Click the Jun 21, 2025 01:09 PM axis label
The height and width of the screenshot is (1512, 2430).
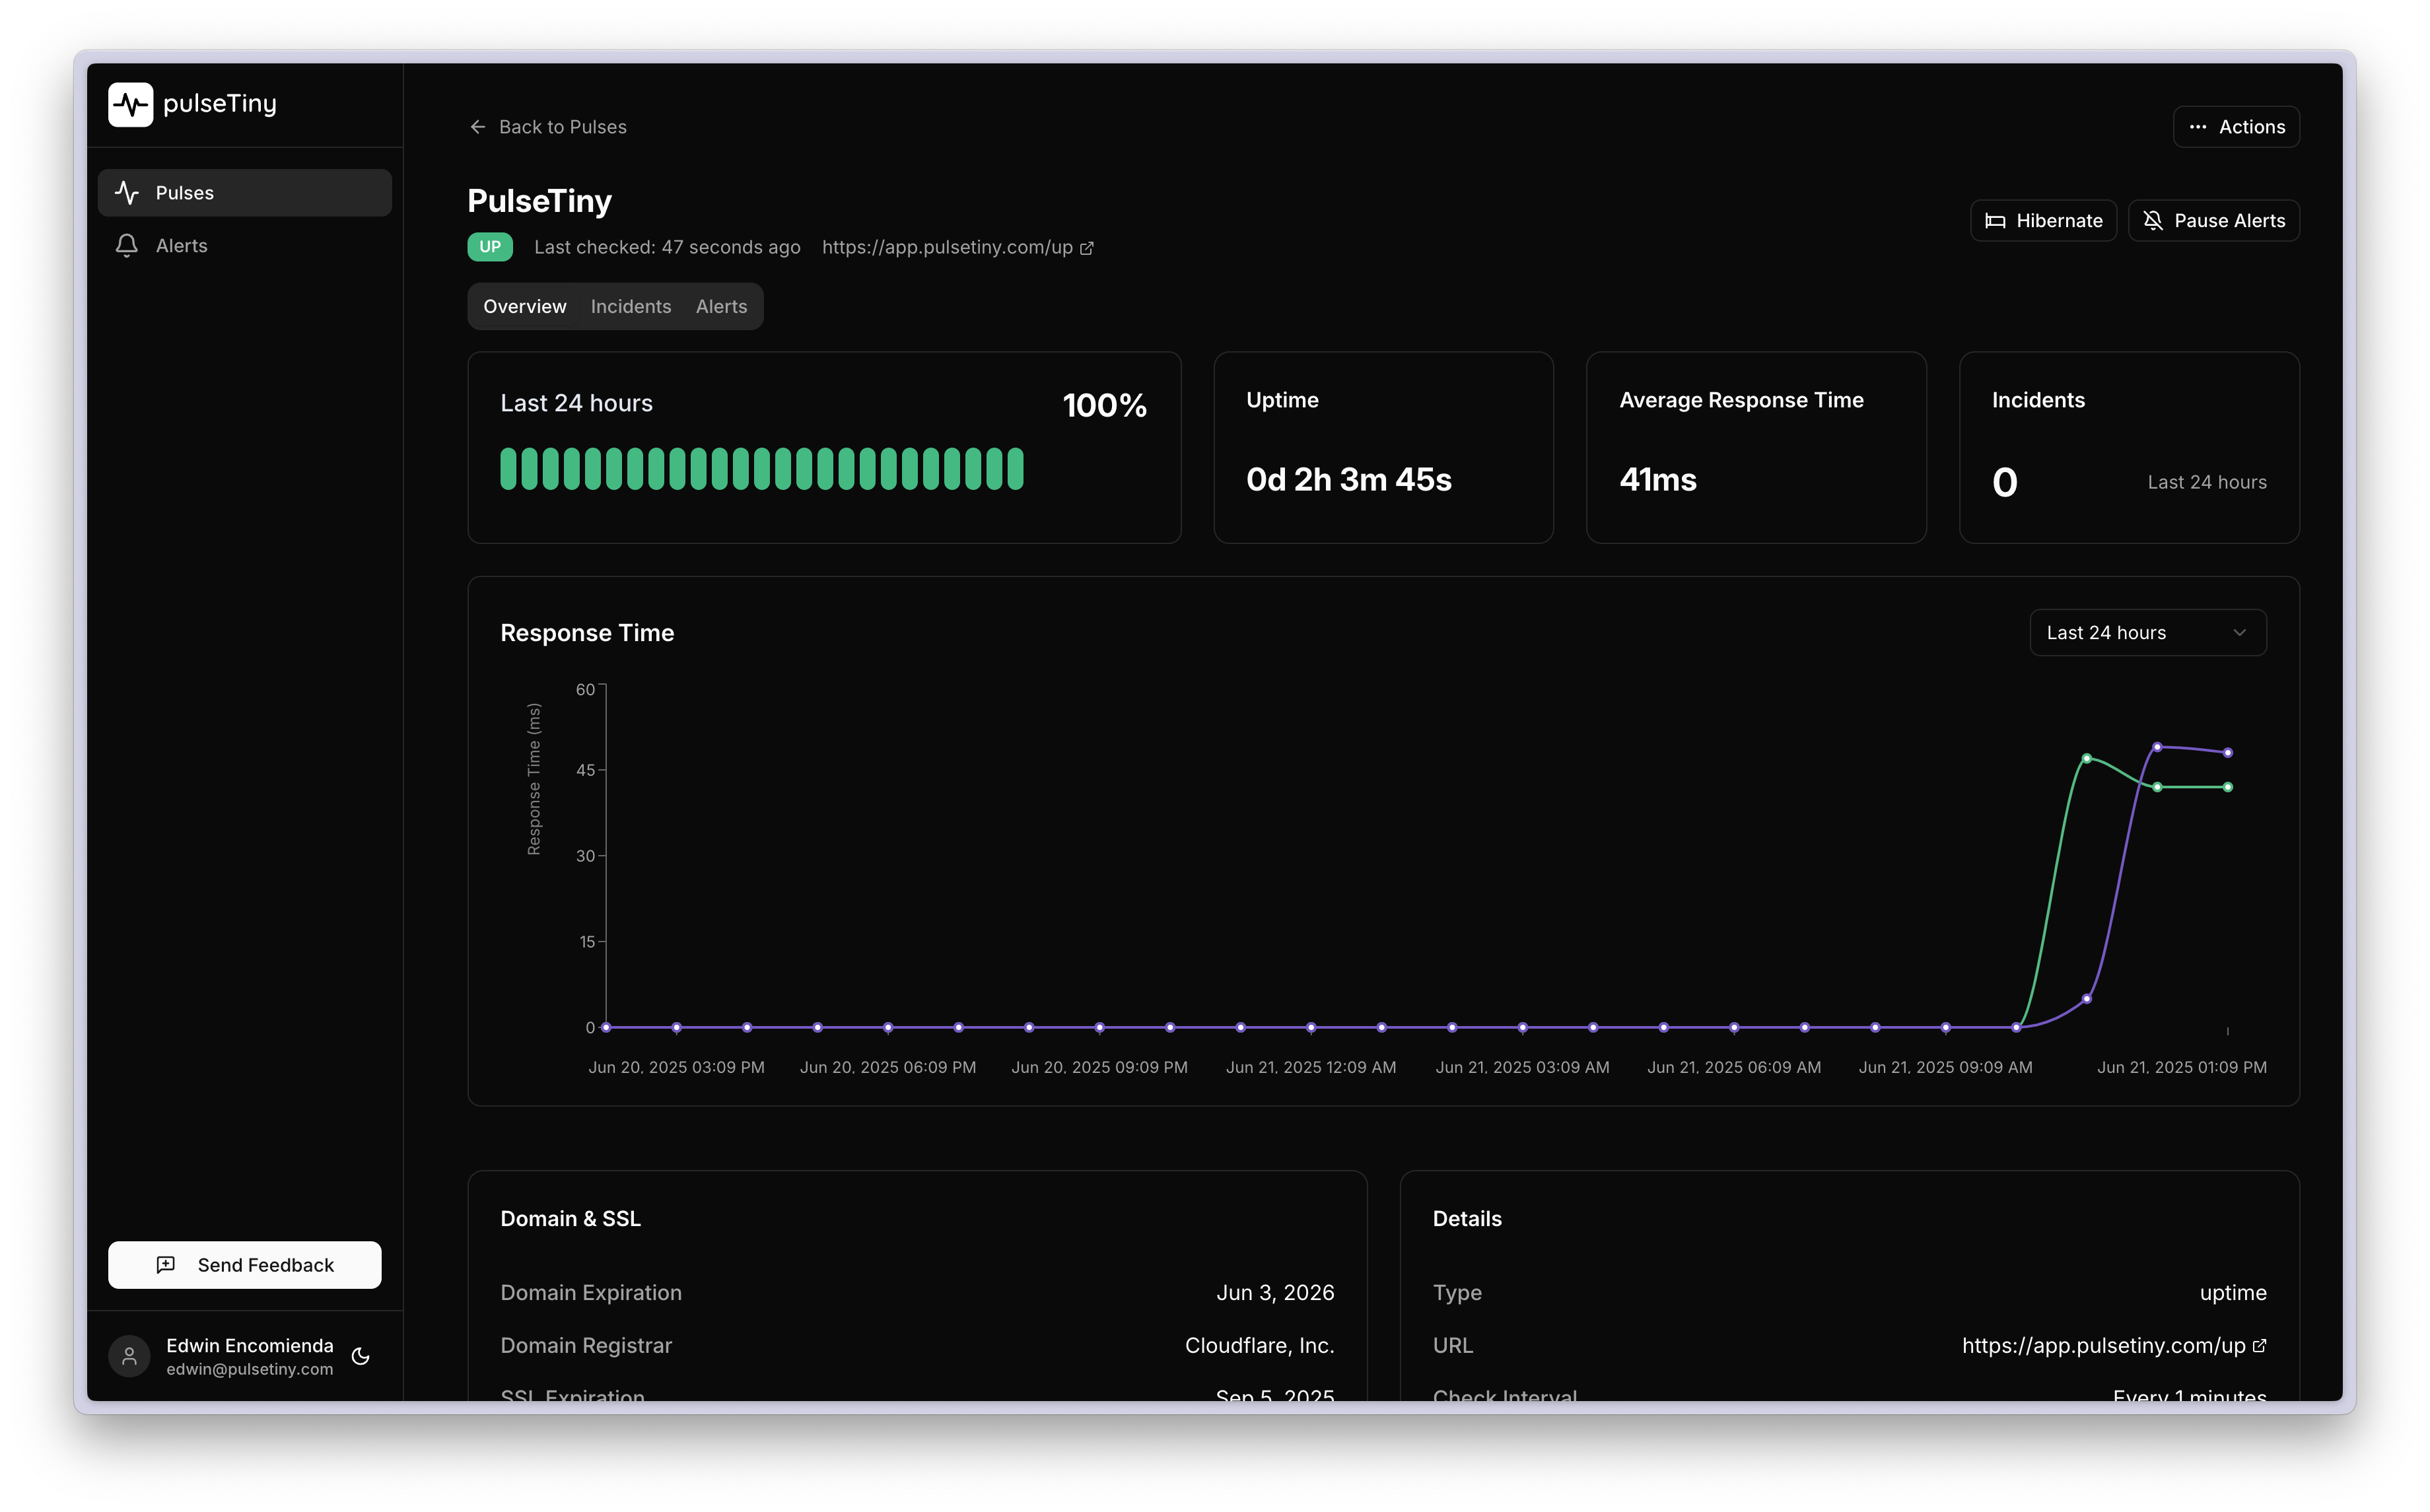[2182, 1067]
